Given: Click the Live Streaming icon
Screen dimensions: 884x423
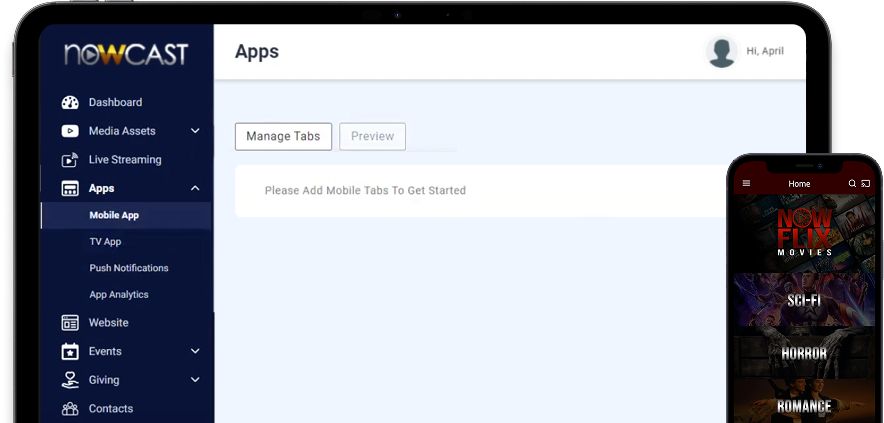Looking at the screenshot, I should [x=70, y=160].
